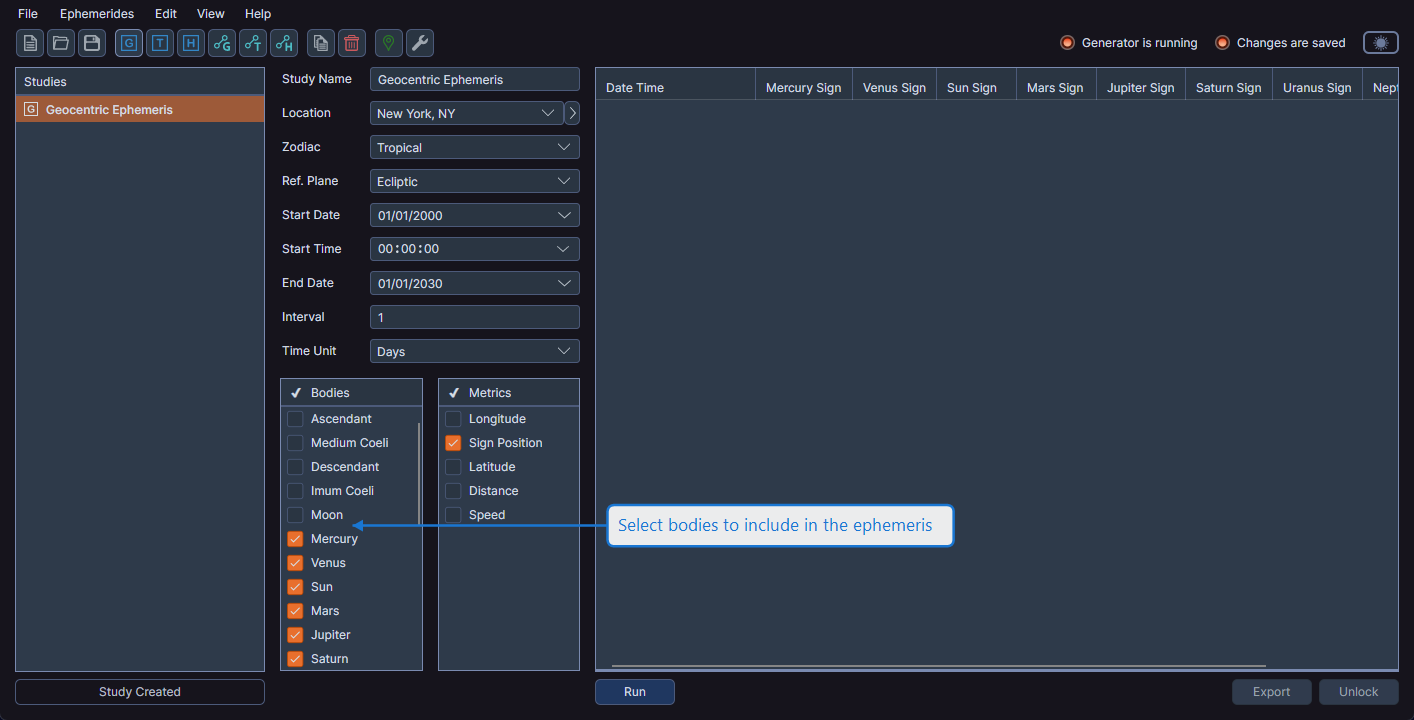This screenshot has height=720, width=1414.
Task: Uncheck the Sign Position metric
Action: 452,442
